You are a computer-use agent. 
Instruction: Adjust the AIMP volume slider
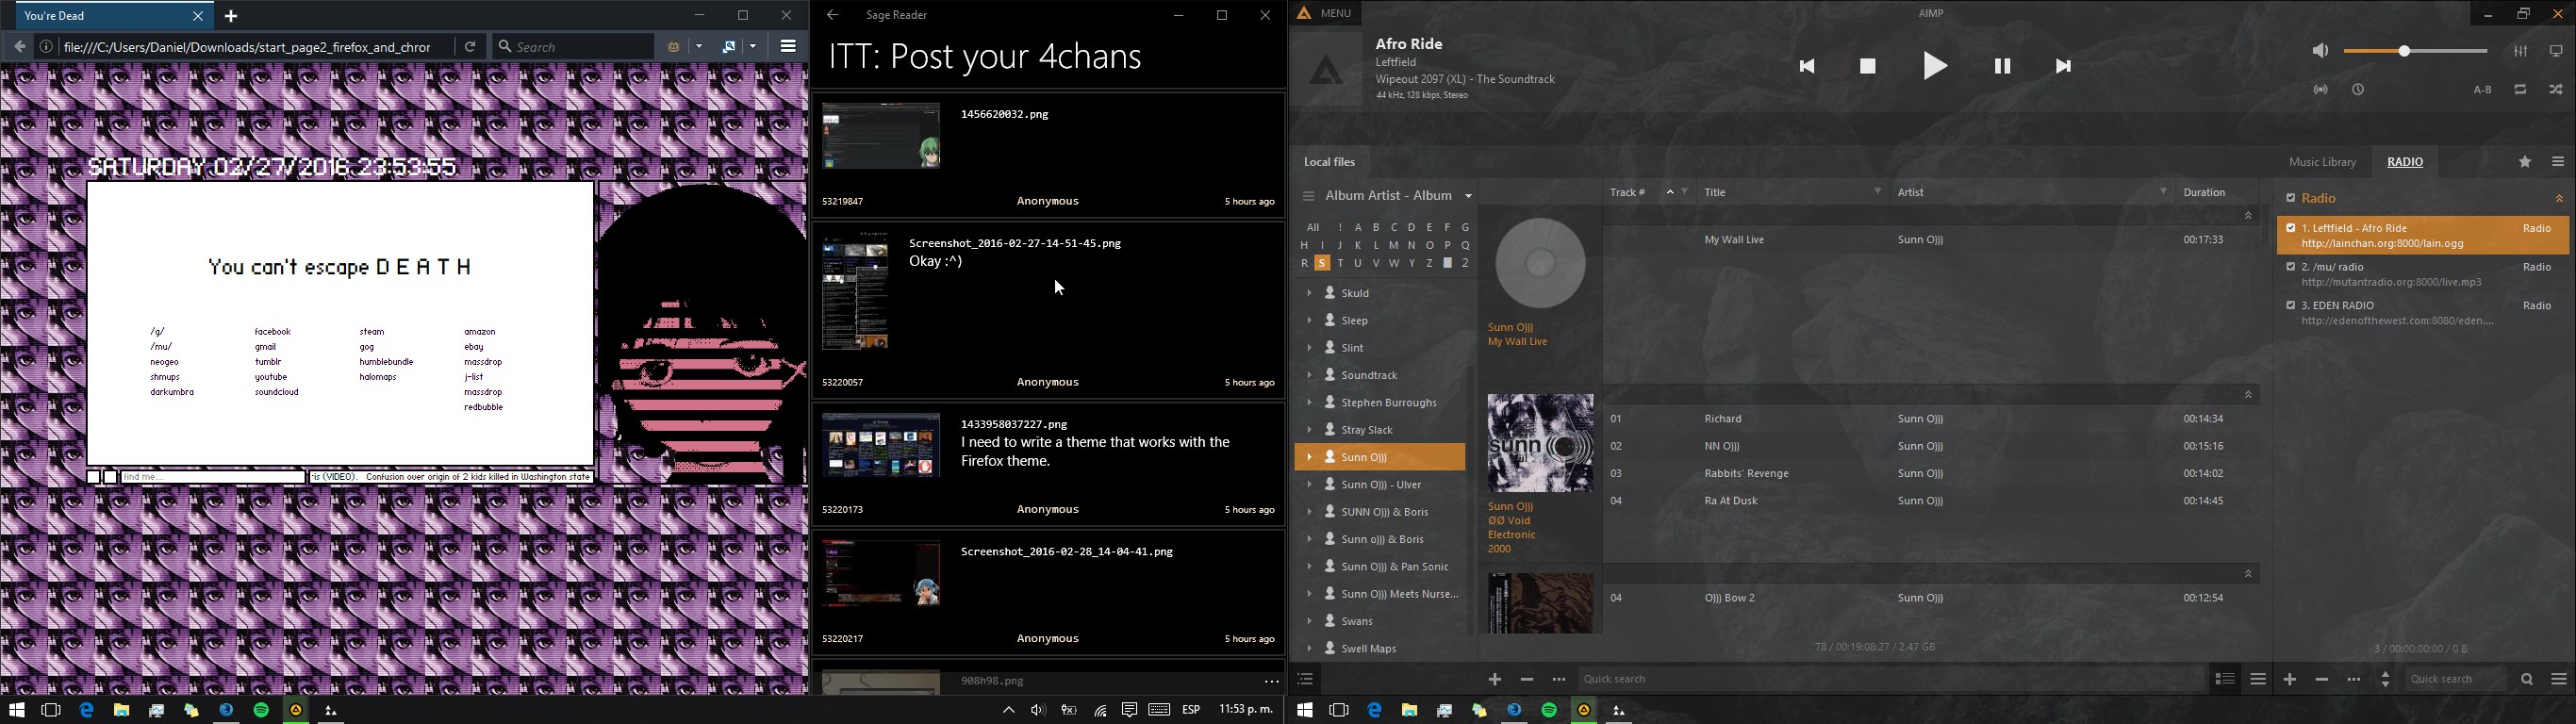pos(2415,51)
